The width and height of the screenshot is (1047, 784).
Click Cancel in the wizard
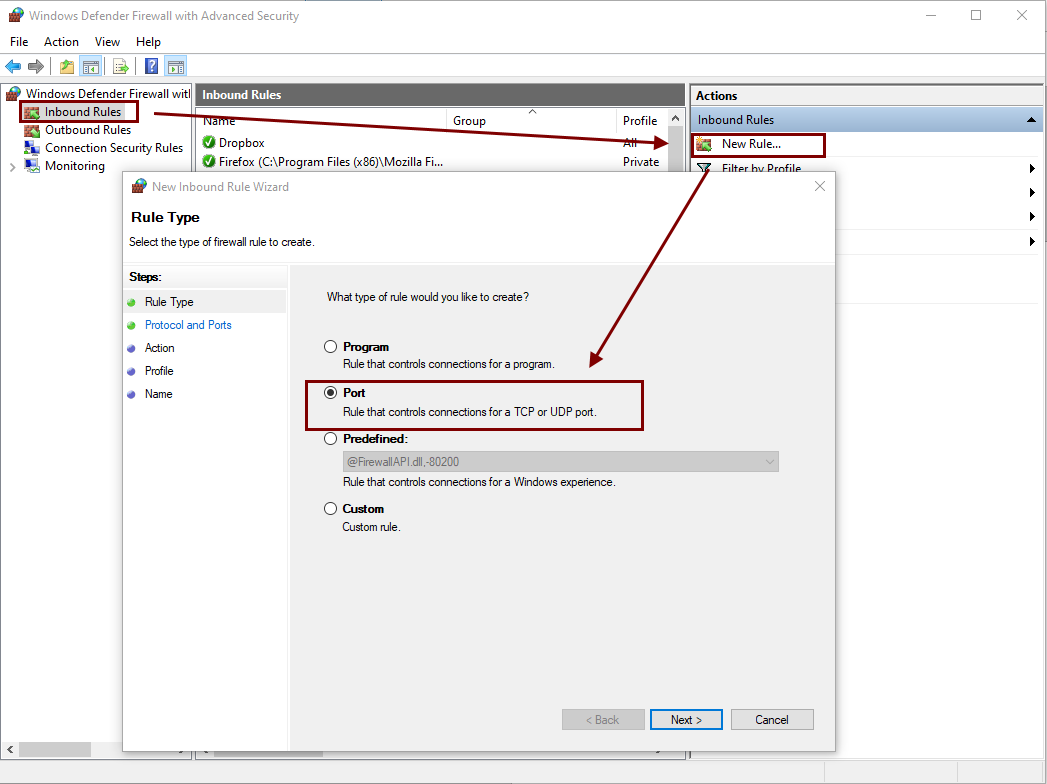click(x=771, y=720)
